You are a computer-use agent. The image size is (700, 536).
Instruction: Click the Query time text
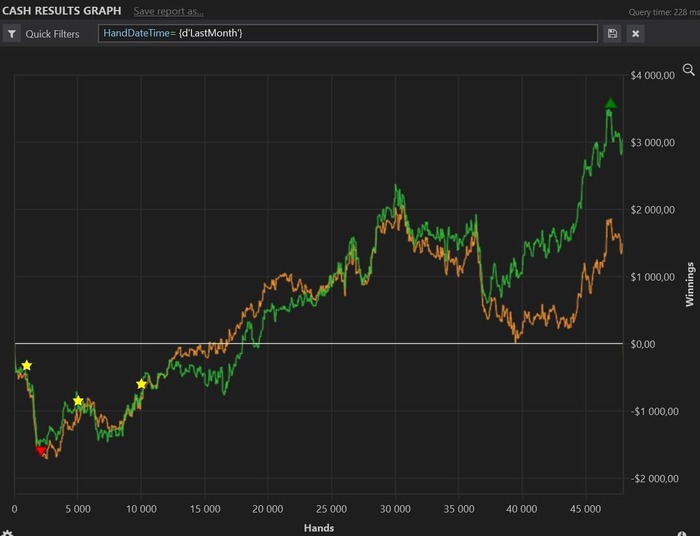(664, 12)
